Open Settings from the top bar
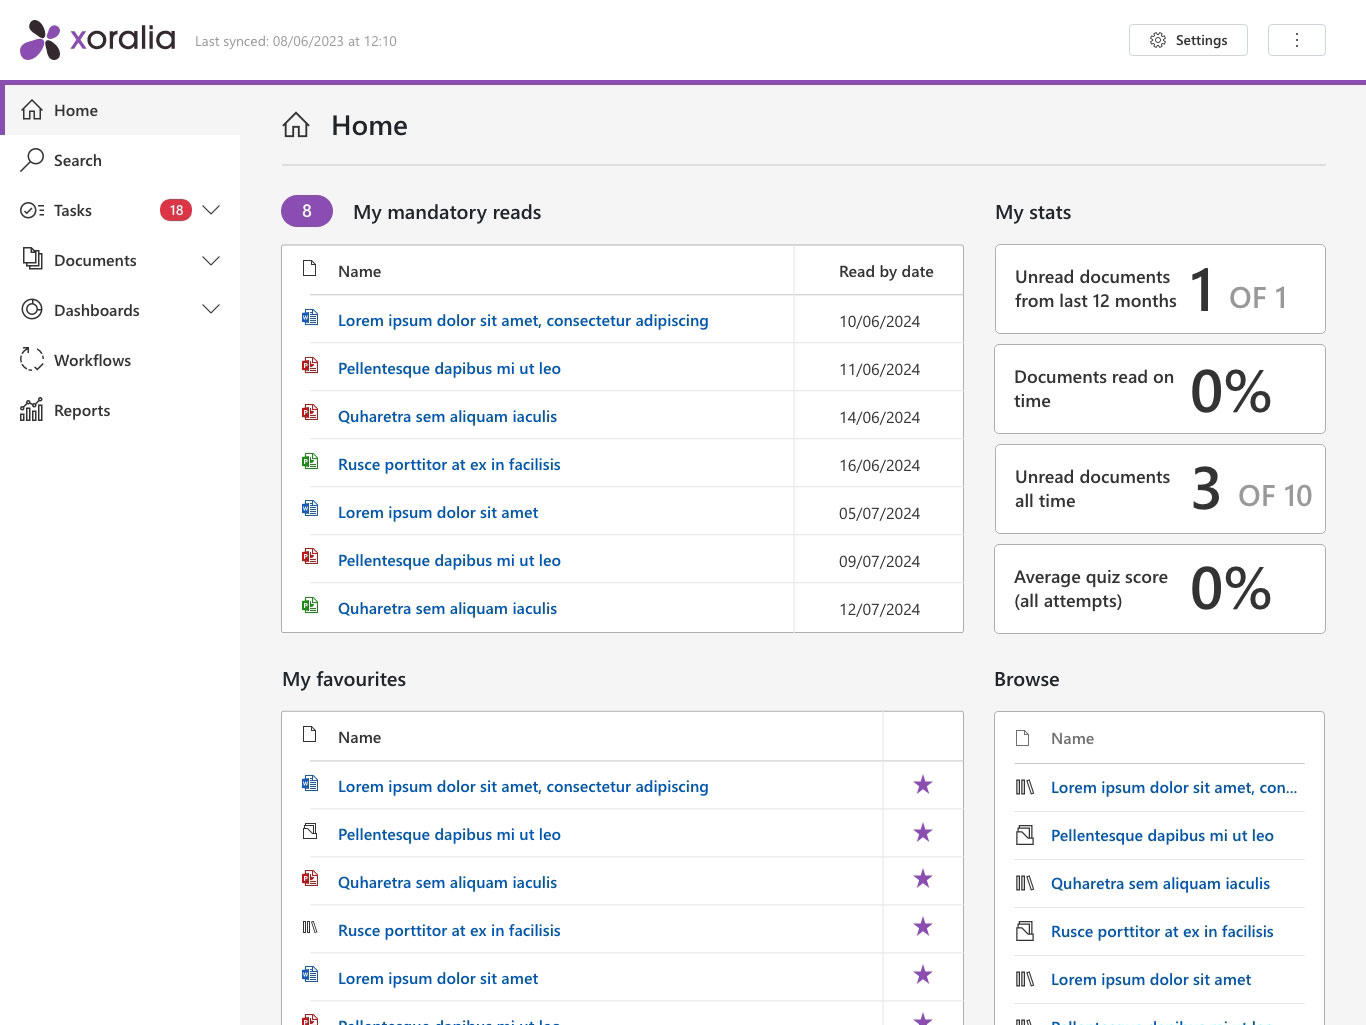 (x=1188, y=40)
